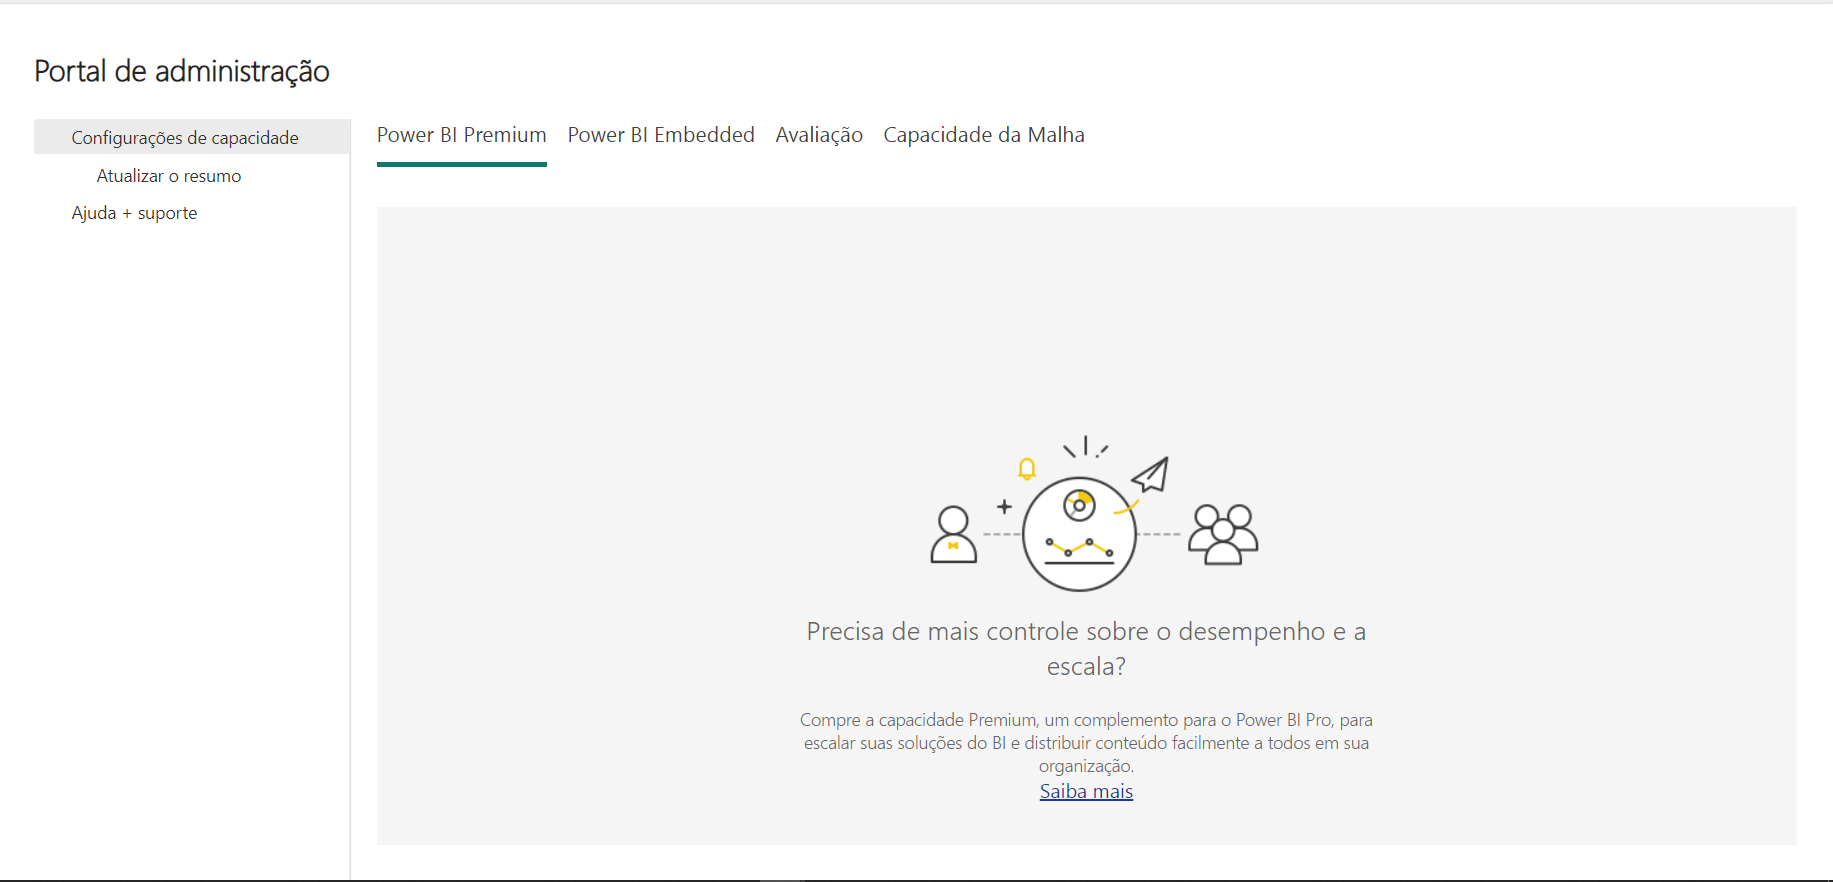1833x882 pixels.
Task: Open Ajuda + suporte in sidebar
Action: click(134, 213)
